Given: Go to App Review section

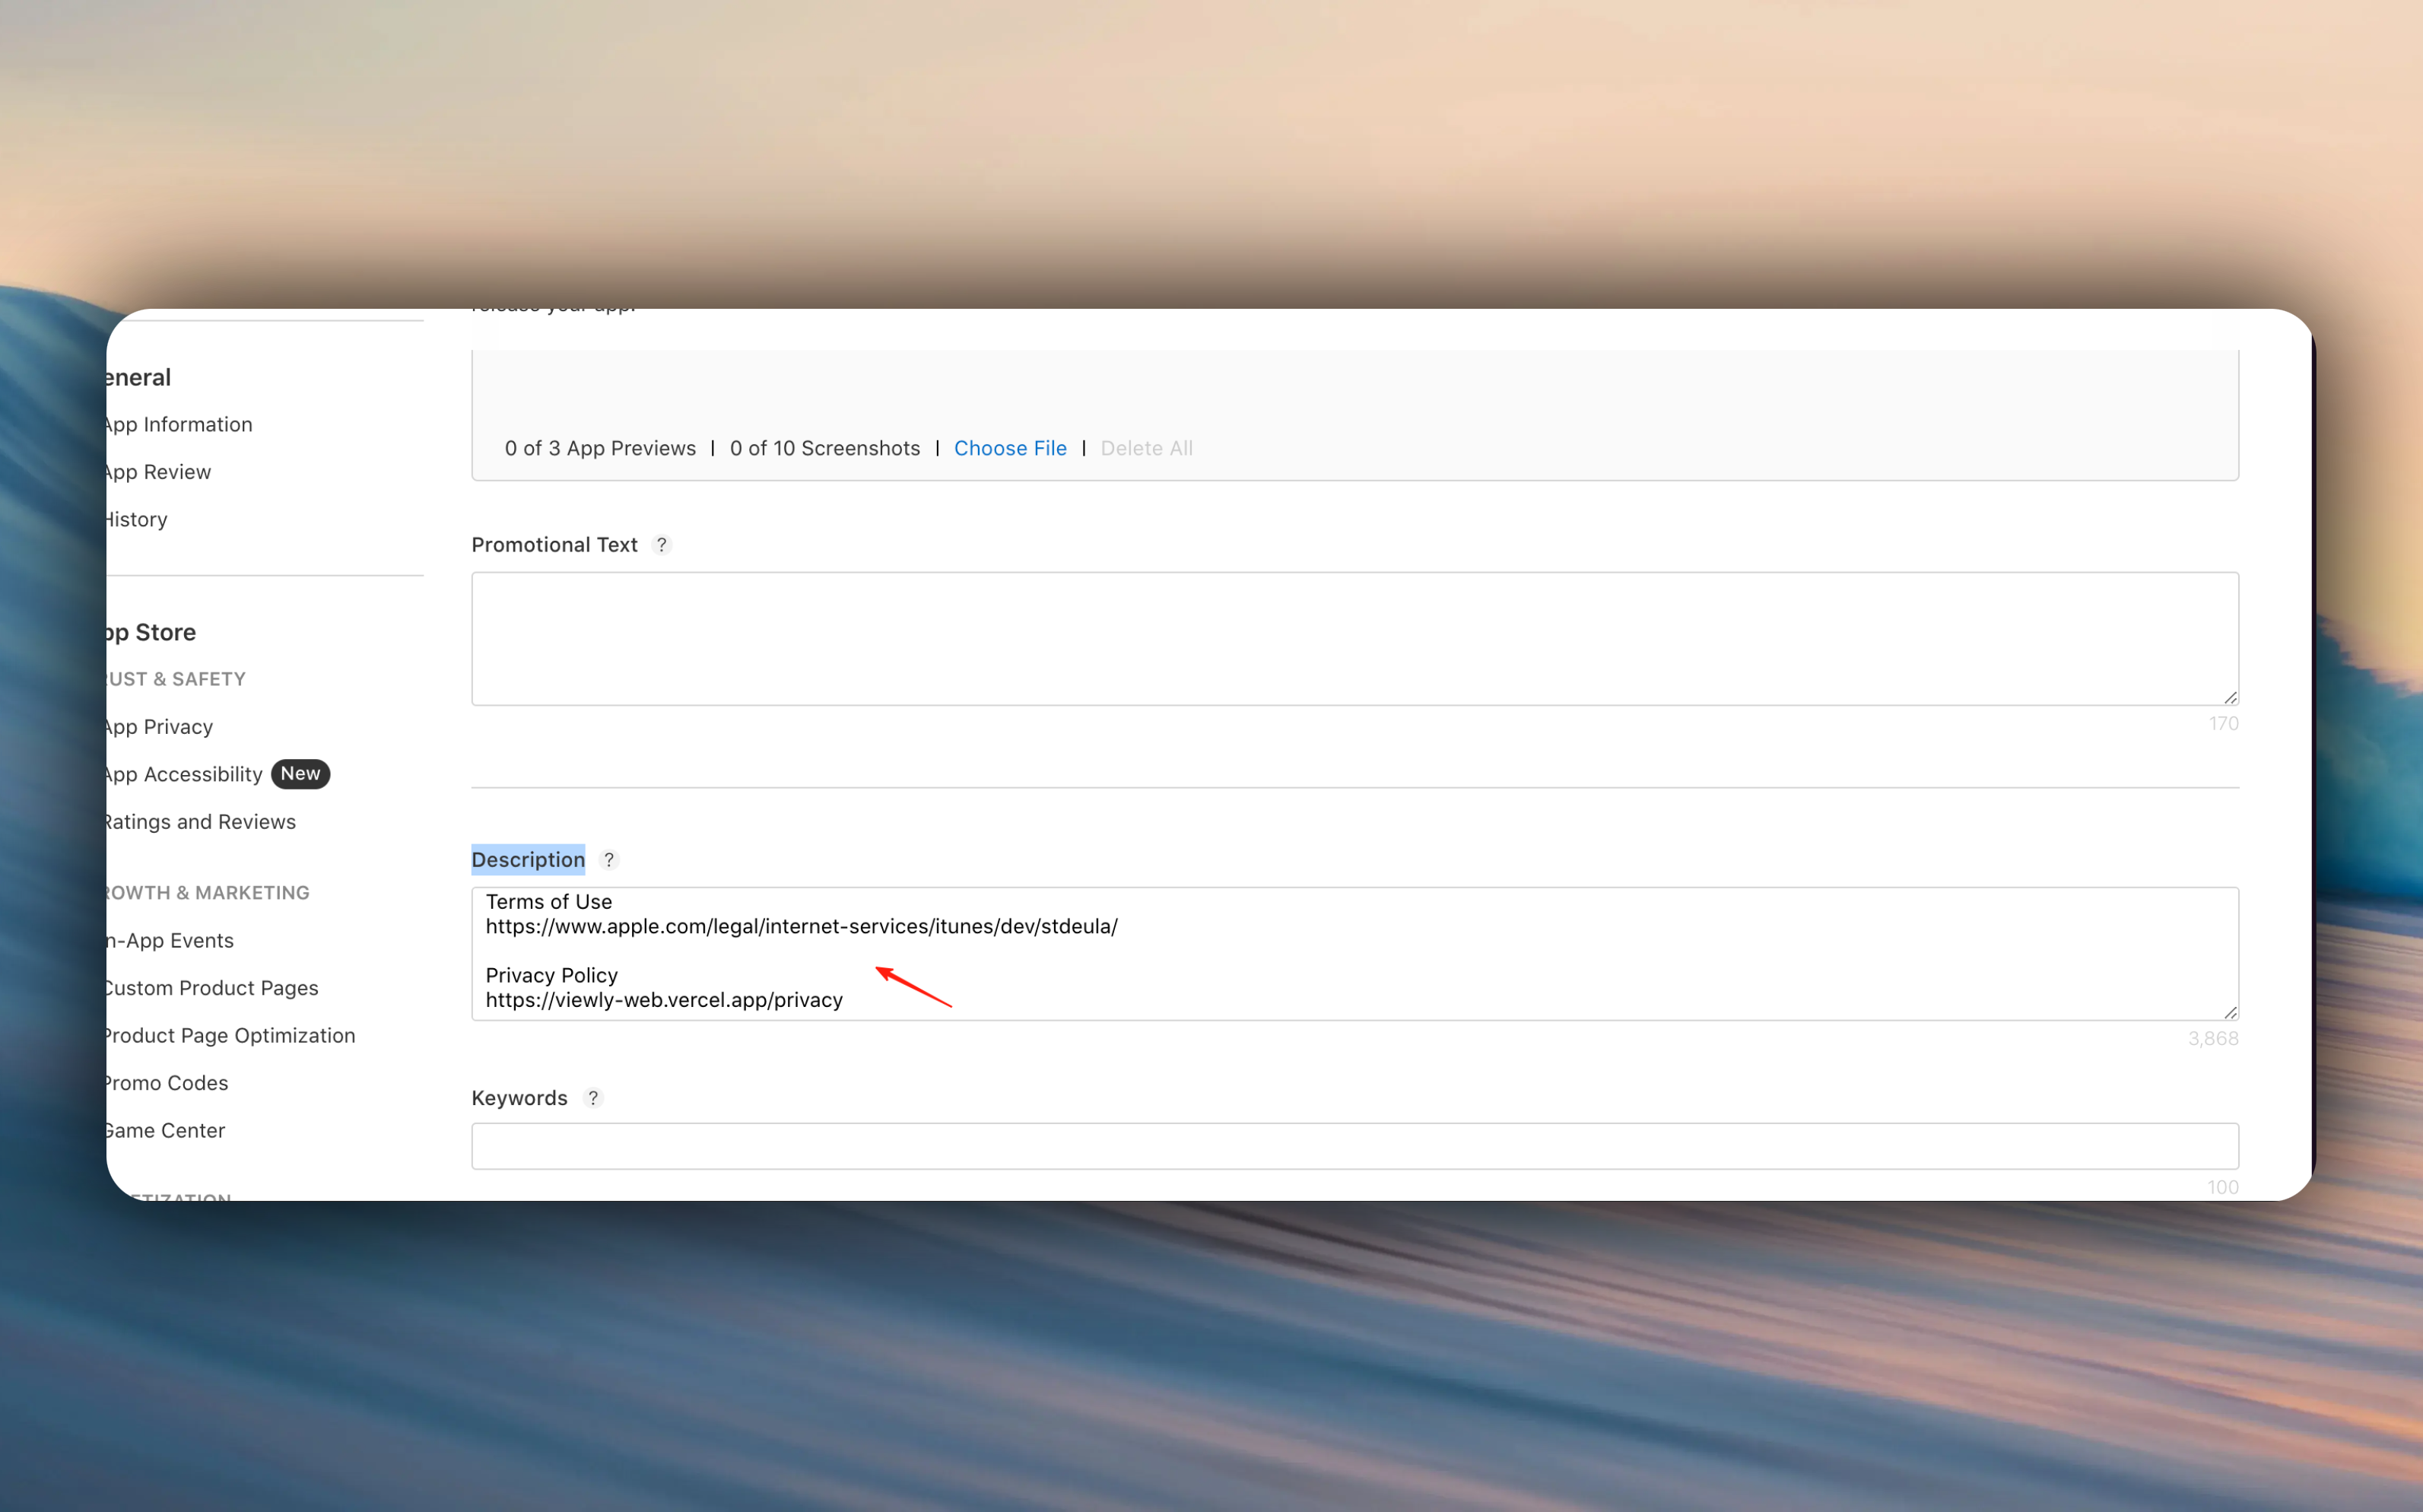Looking at the screenshot, I should [158, 472].
